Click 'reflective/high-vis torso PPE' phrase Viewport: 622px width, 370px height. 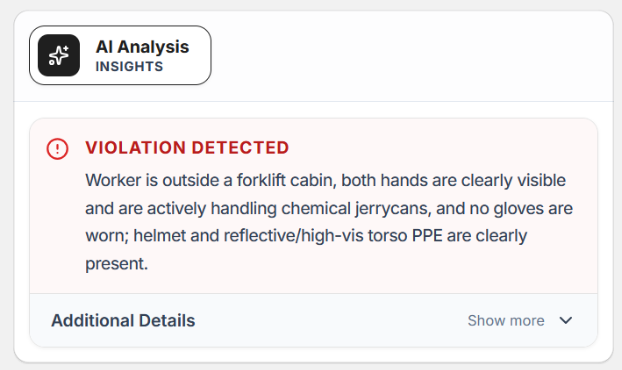(x=333, y=236)
